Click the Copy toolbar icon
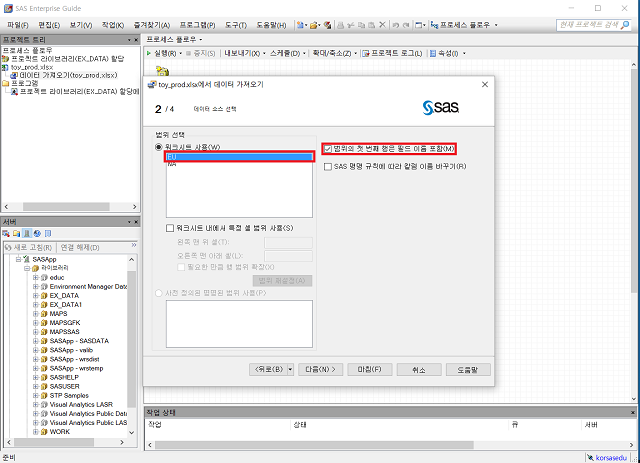This screenshot has height=463, width=640. click(x=361, y=25)
